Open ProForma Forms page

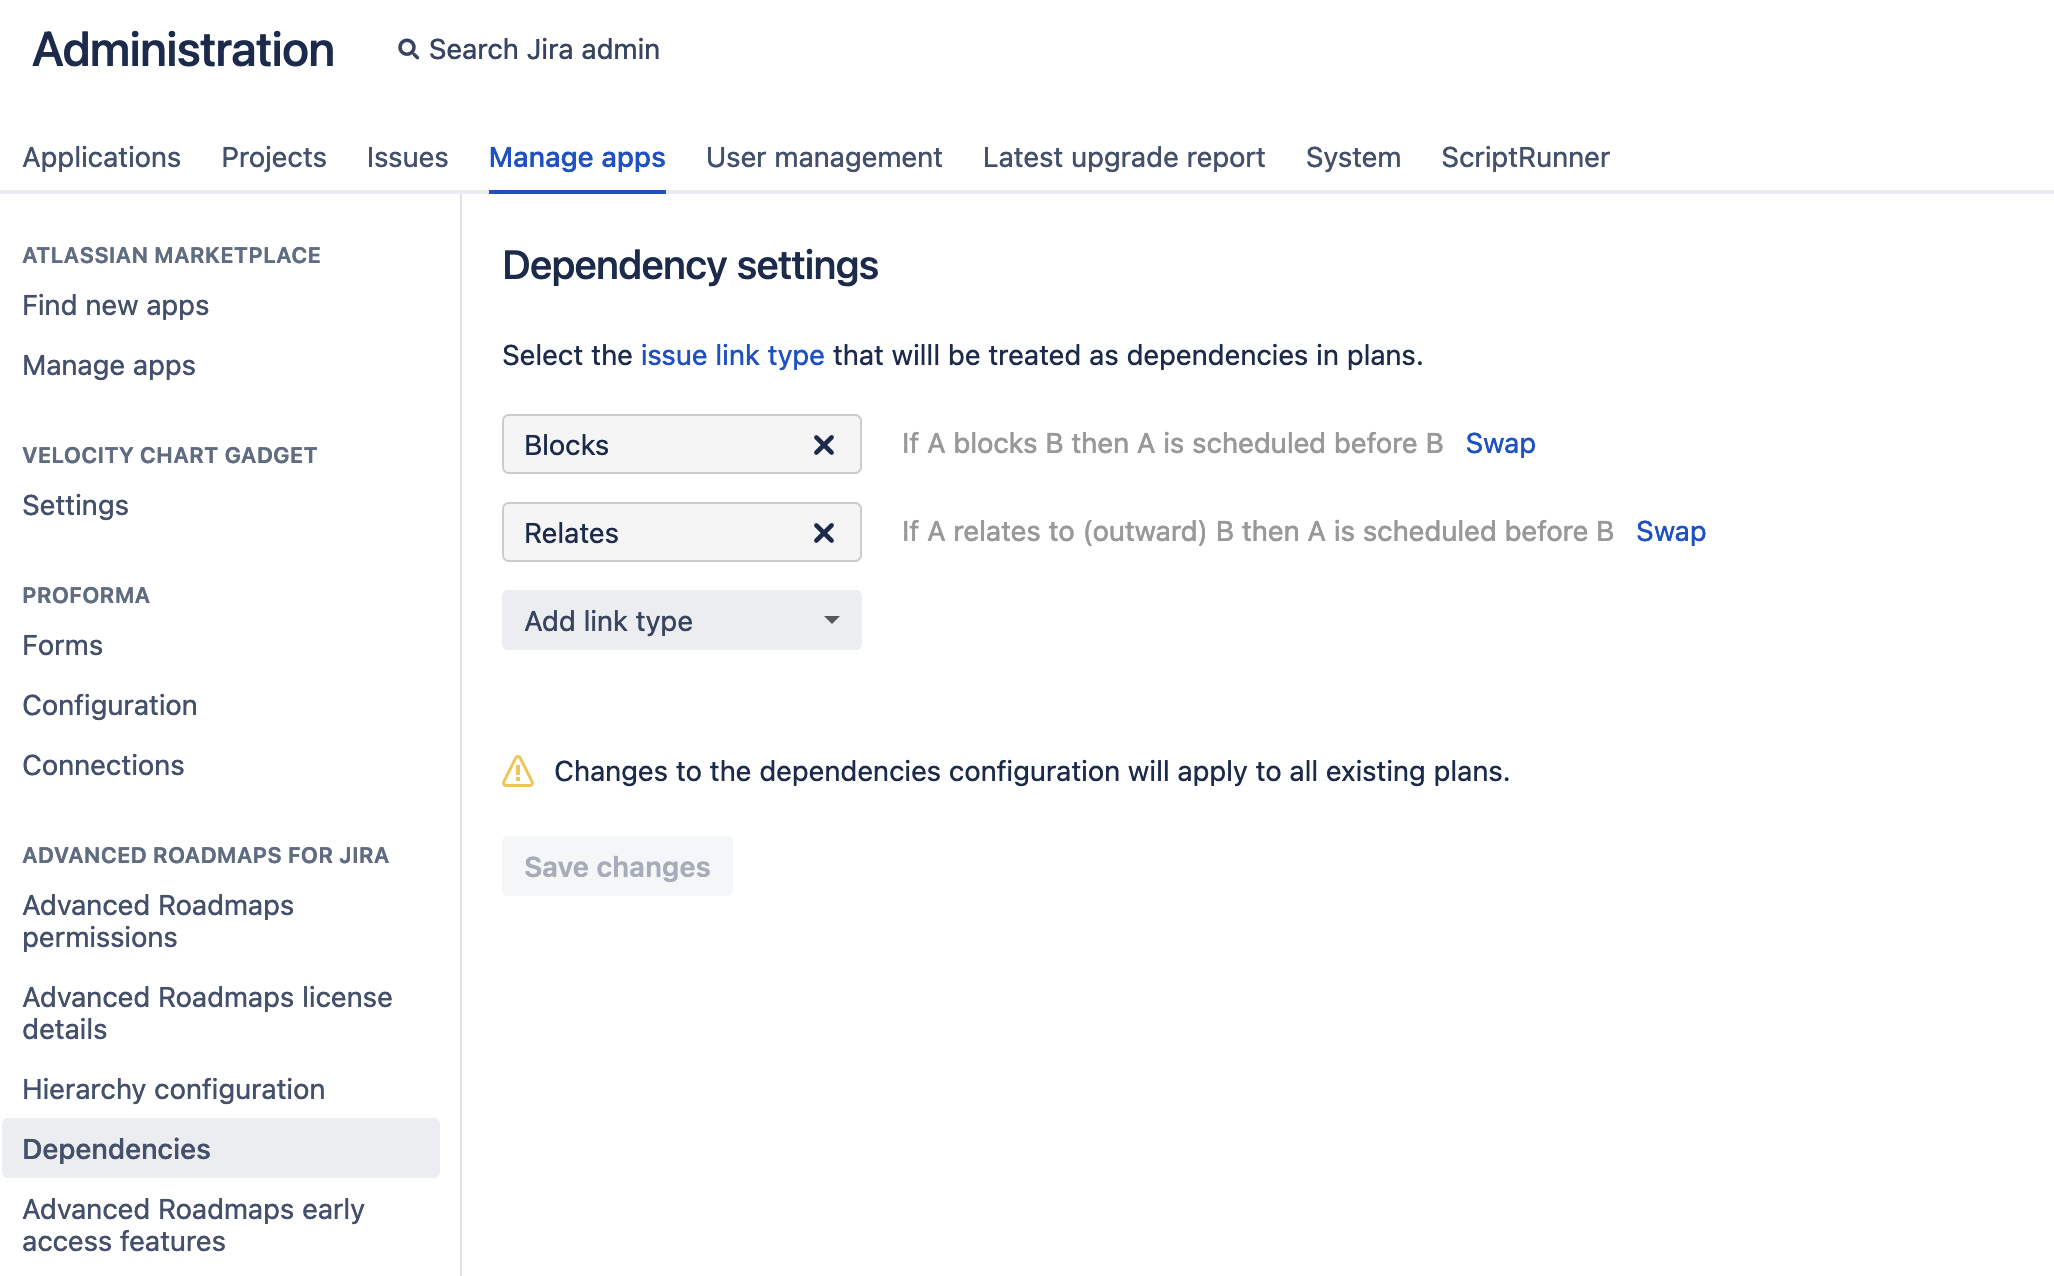pos(62,645)
